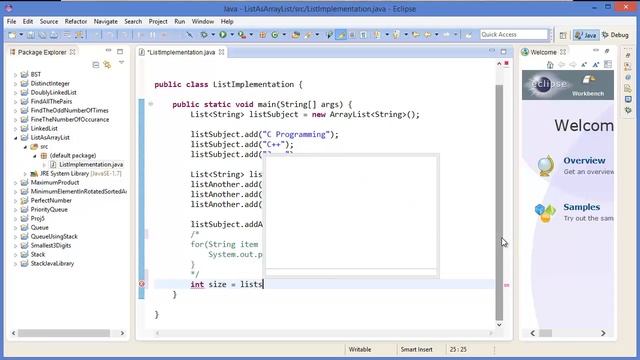This screenshot has width=640, height=360.
Task: Toggle Mark Occurrences highlighted toolbar icon
Action: coord(341,35)
